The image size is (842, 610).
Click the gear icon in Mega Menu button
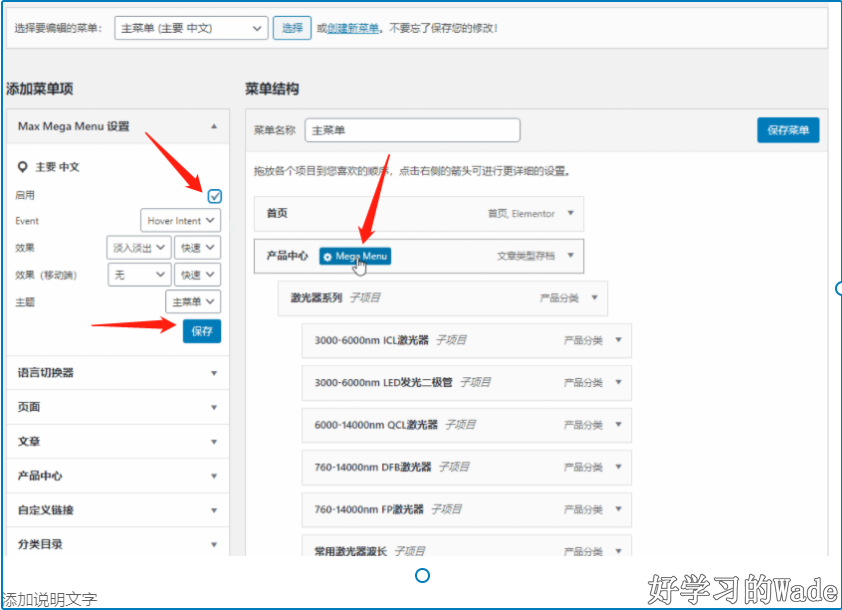pos(328,257)
